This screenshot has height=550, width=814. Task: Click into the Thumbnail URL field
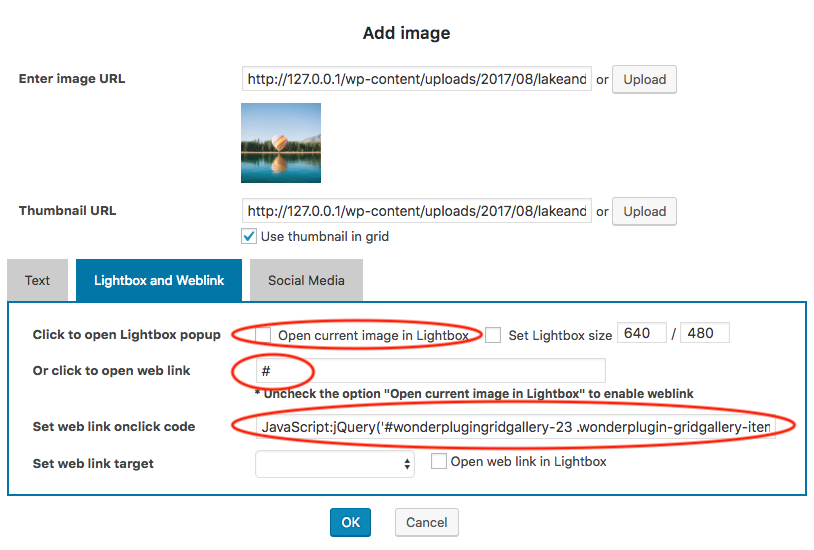click(417, 211)
